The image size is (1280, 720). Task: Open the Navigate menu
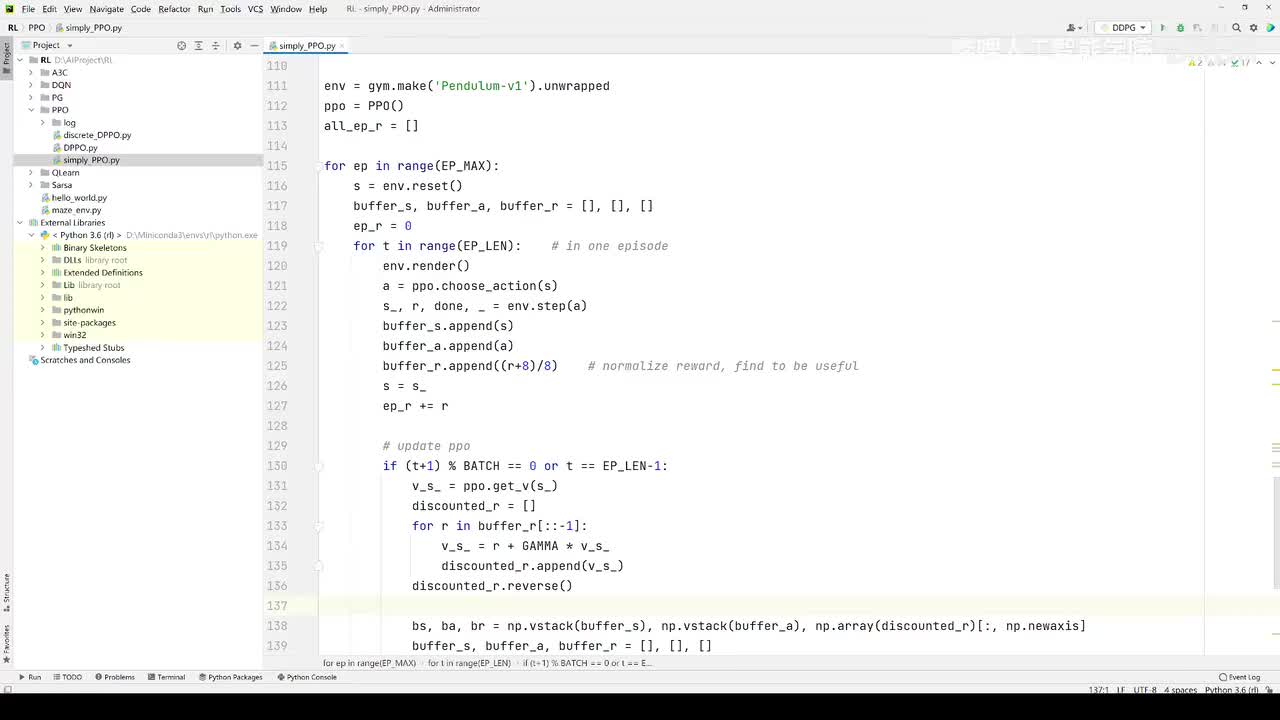[x=107, y=9]
